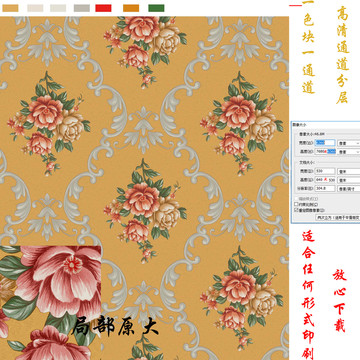Screen dimensions: 360x360
Task: Click the red text 放心下载
Action: pos(340,301)
